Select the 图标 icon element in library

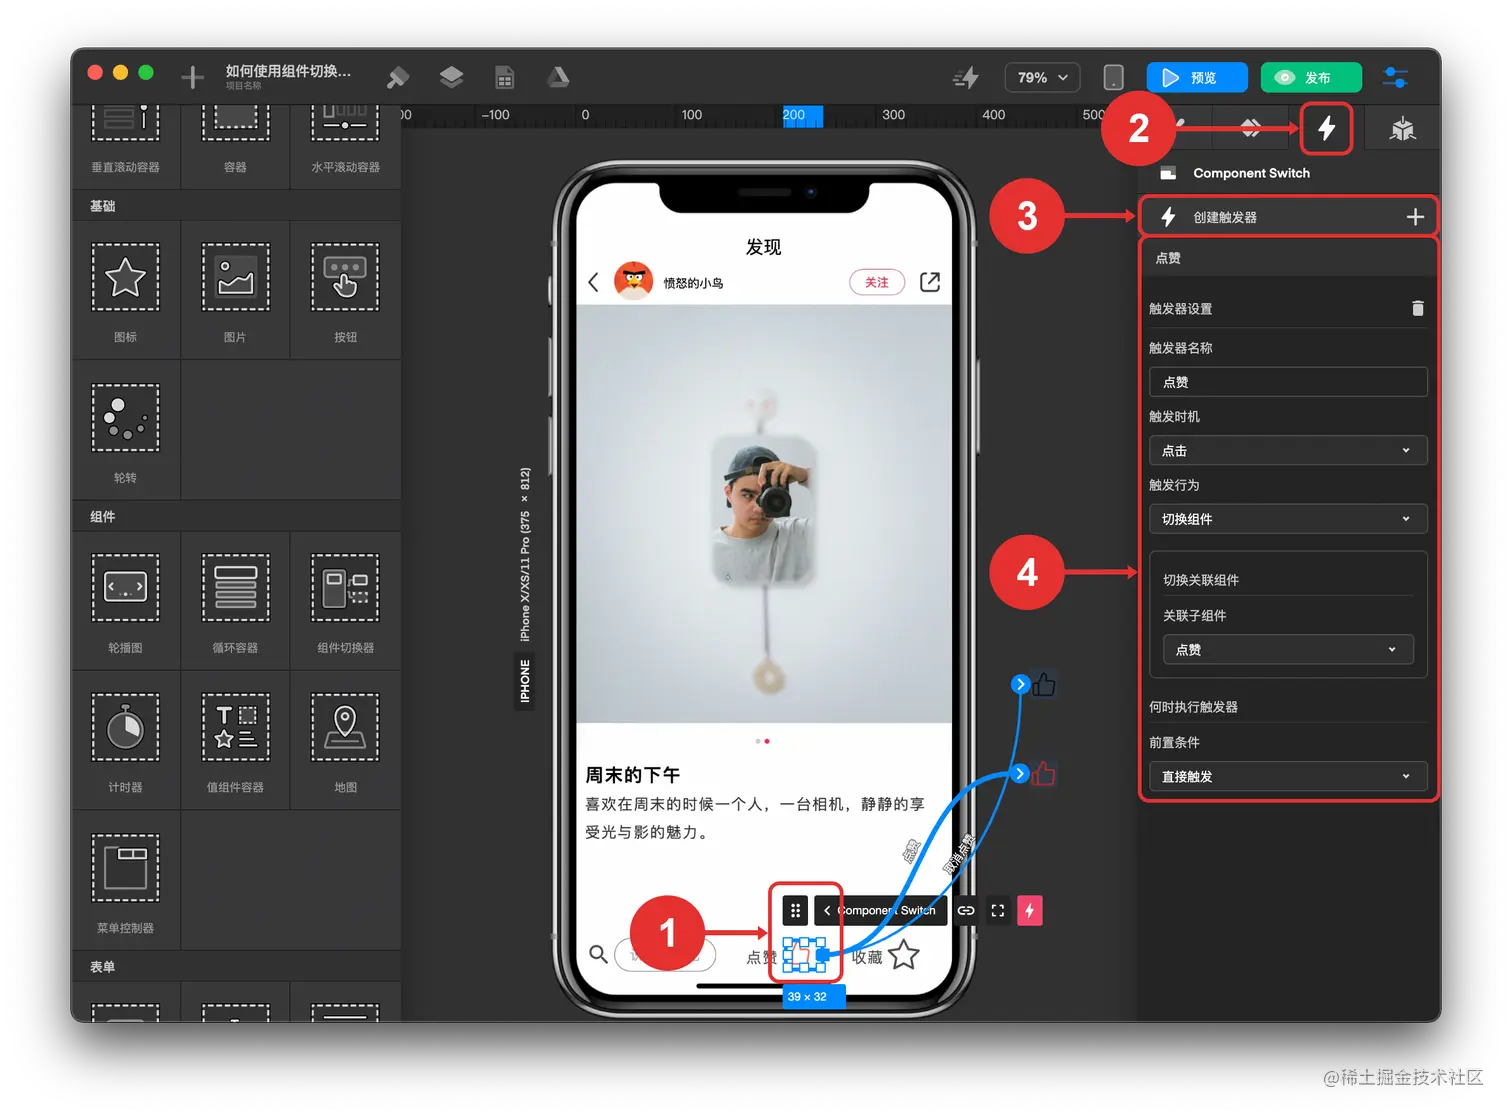click(x=125, y=290)
